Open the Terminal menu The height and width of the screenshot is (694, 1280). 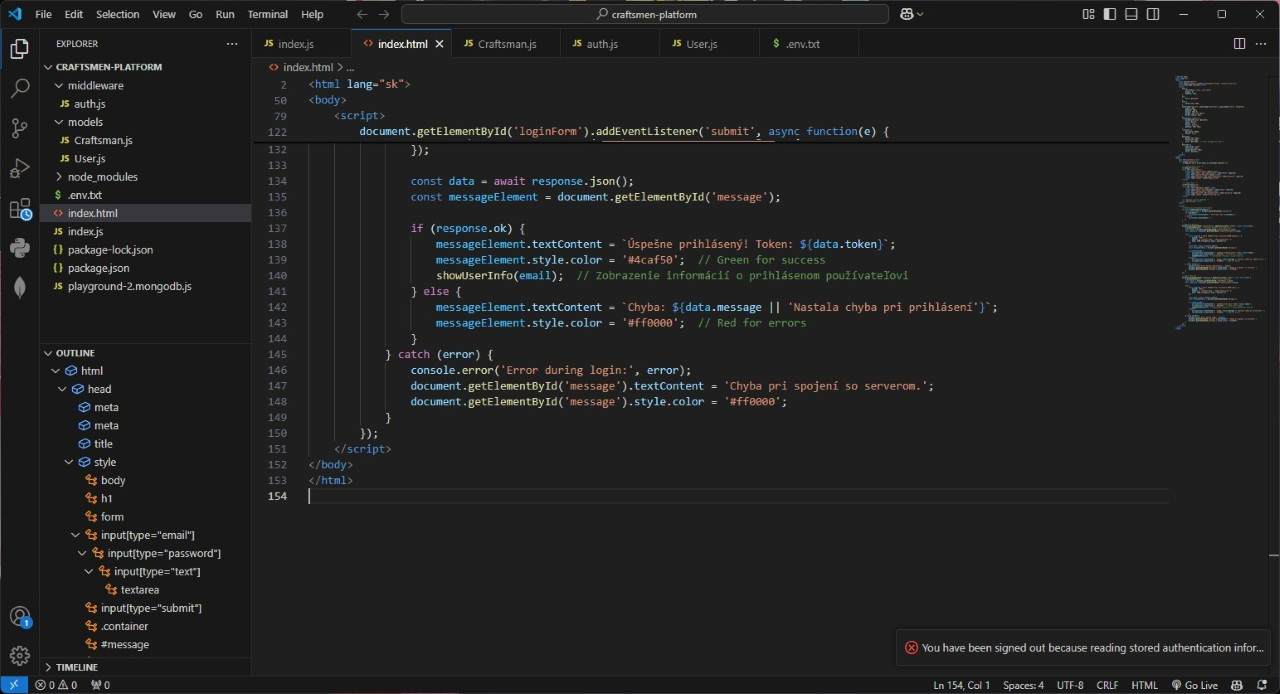267,14
